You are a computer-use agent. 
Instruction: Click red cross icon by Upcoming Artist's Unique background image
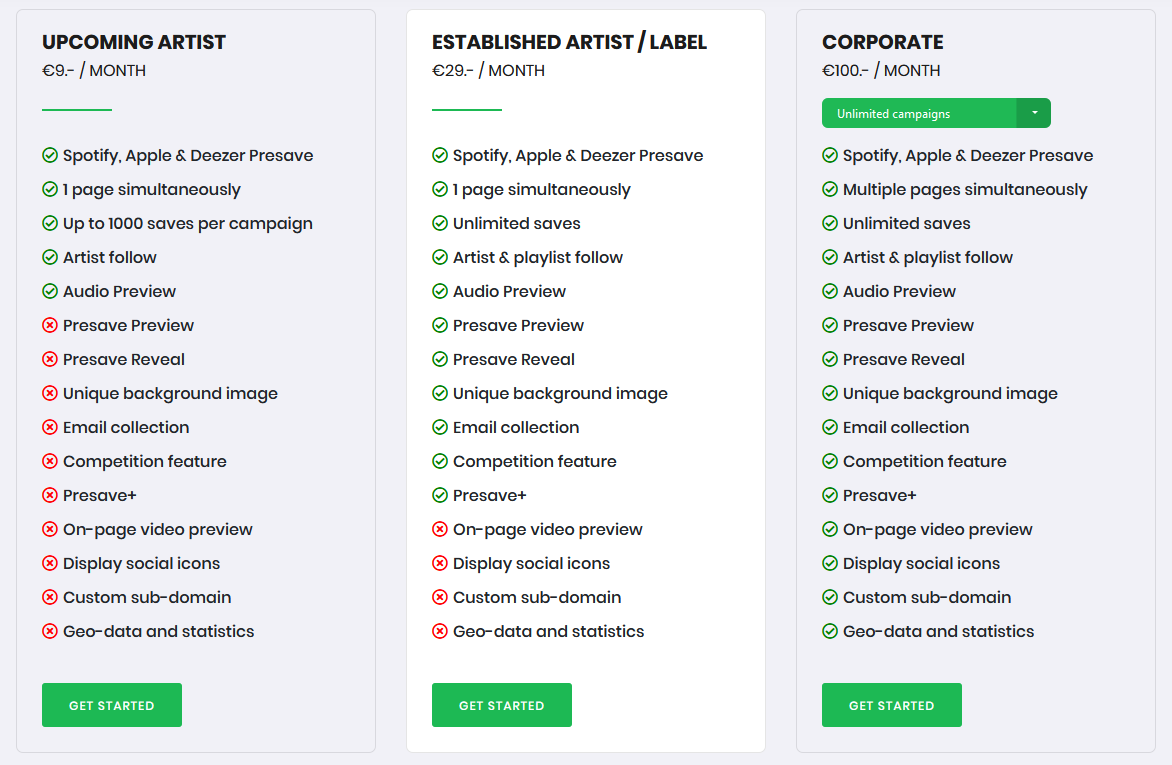[50, 393]
